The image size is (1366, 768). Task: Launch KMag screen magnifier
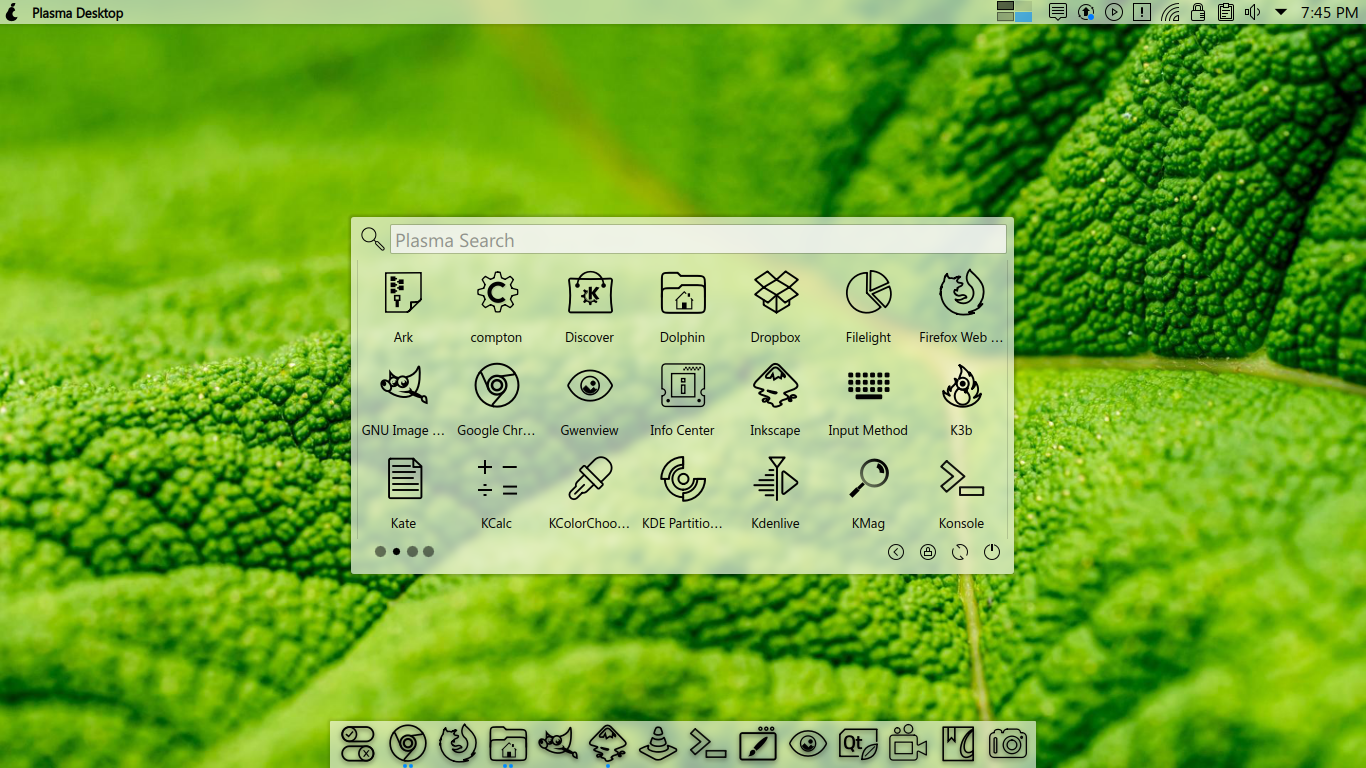click(x=868, y=493)
